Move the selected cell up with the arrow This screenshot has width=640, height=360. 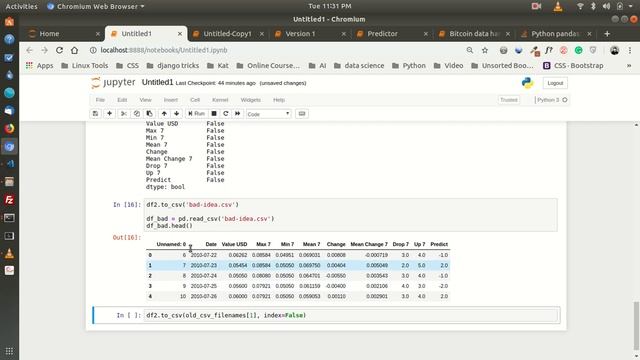tap(164, 114)
